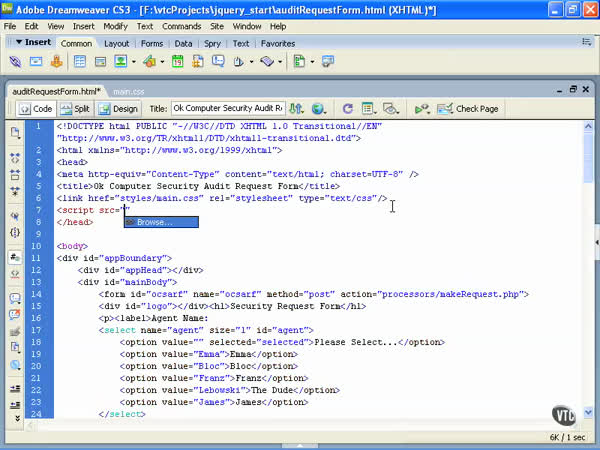Click the Refresh Design View icon

tap(347, 108)
